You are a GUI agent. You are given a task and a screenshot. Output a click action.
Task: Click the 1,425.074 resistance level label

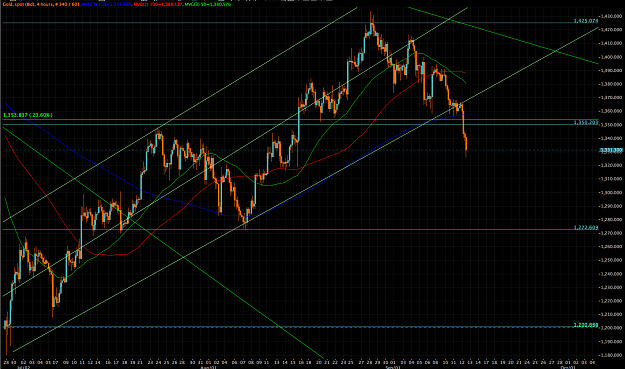tap(586, 21)
